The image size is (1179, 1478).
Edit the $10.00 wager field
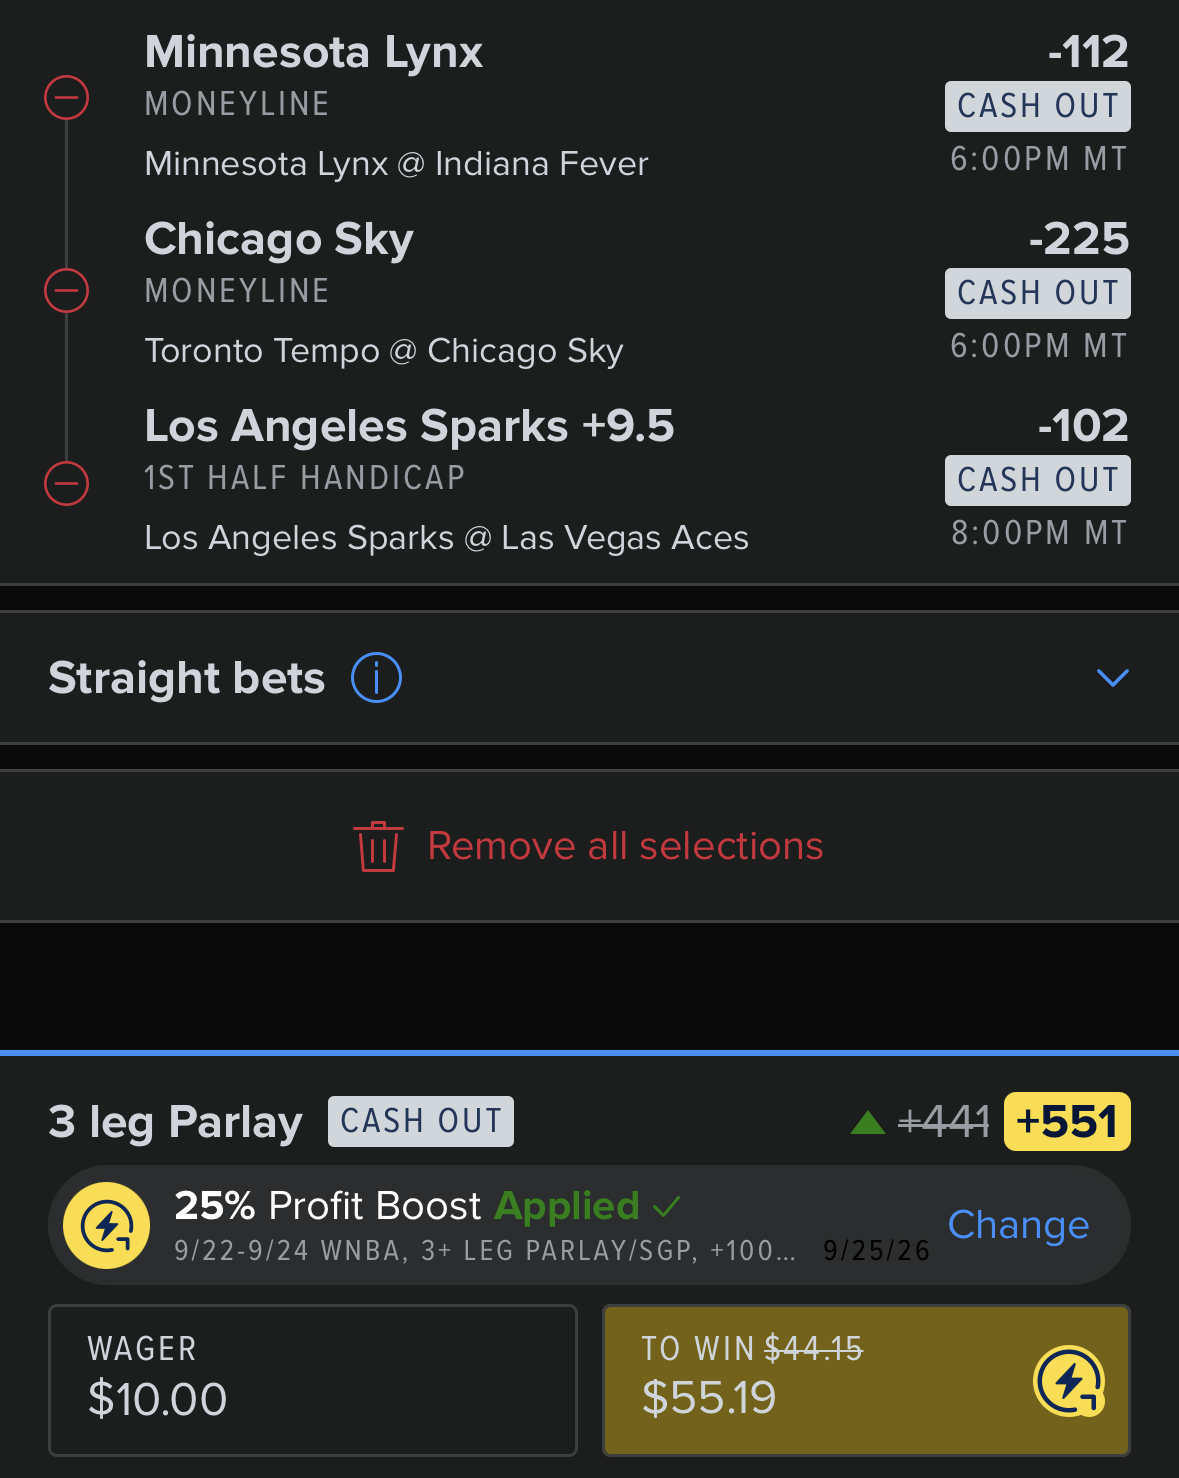click(x=313, y=1380)
